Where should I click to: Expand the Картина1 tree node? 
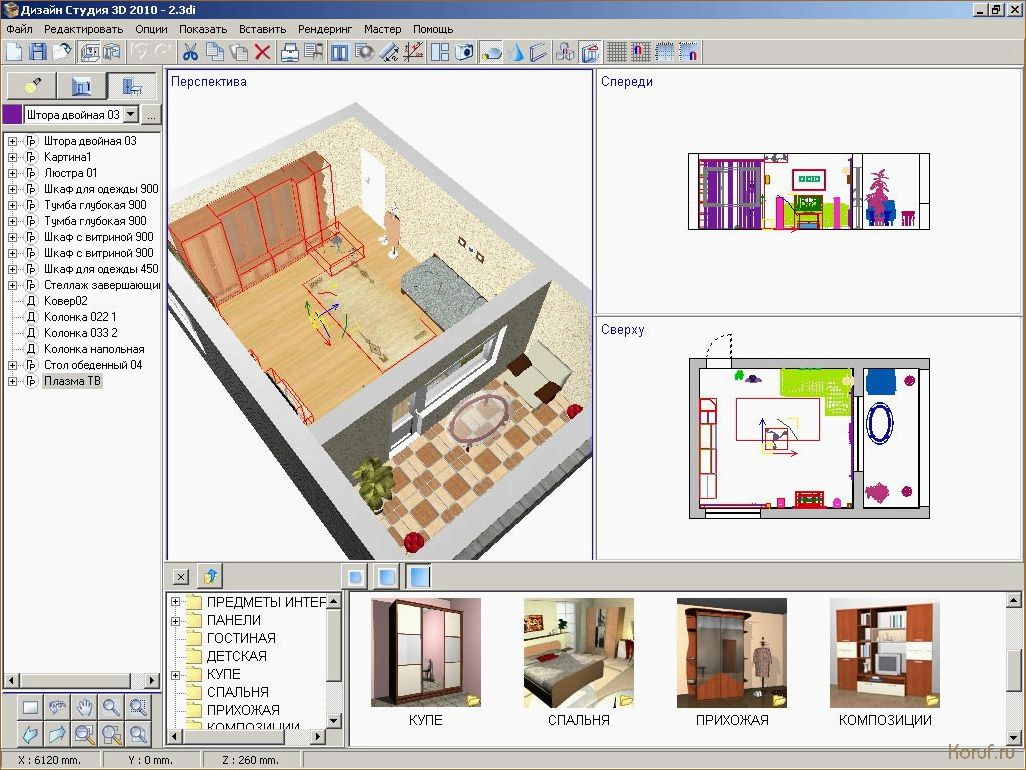click(12, 157)
